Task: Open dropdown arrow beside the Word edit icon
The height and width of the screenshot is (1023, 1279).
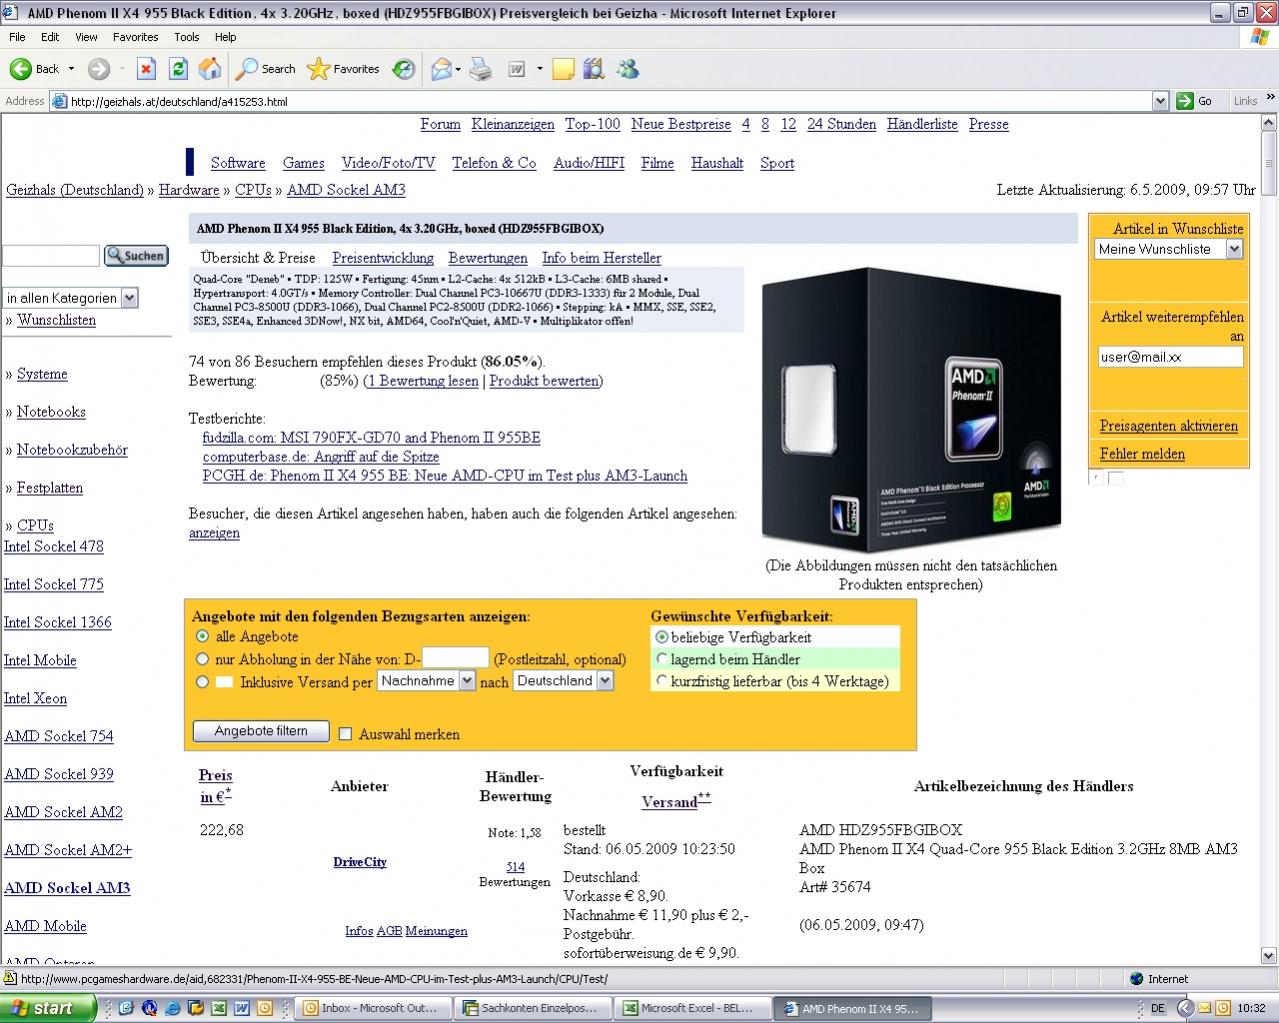Action: tap(540, 69)
